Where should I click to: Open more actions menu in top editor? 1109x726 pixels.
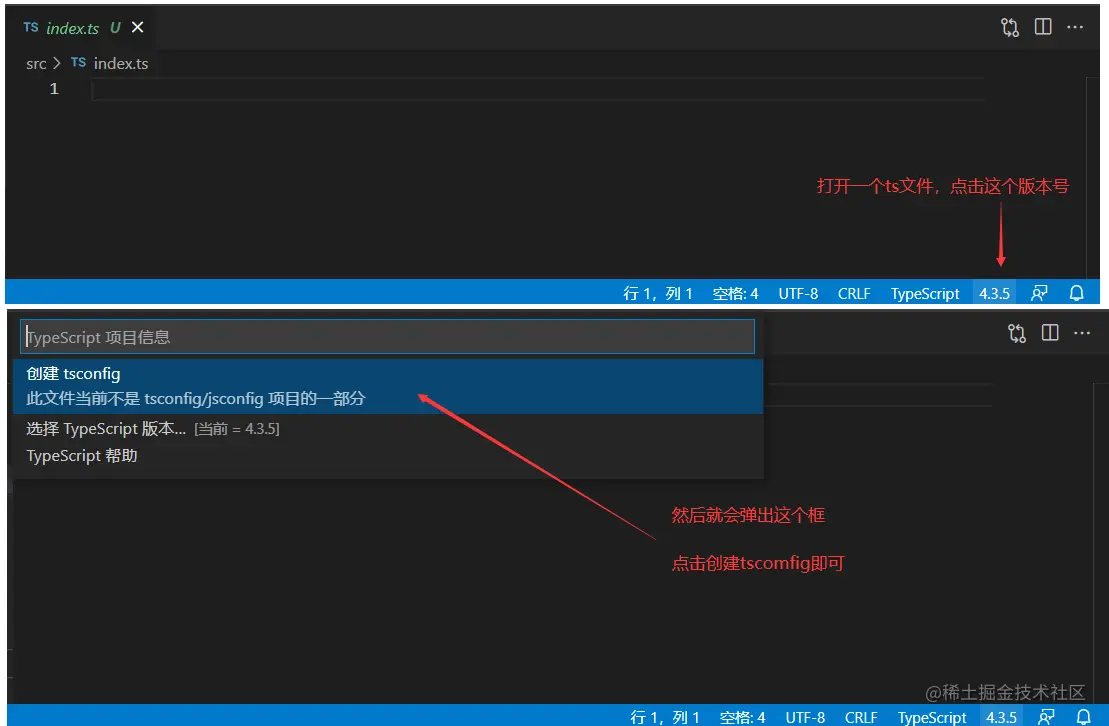pyautogui.click(x=1075, y=27)
